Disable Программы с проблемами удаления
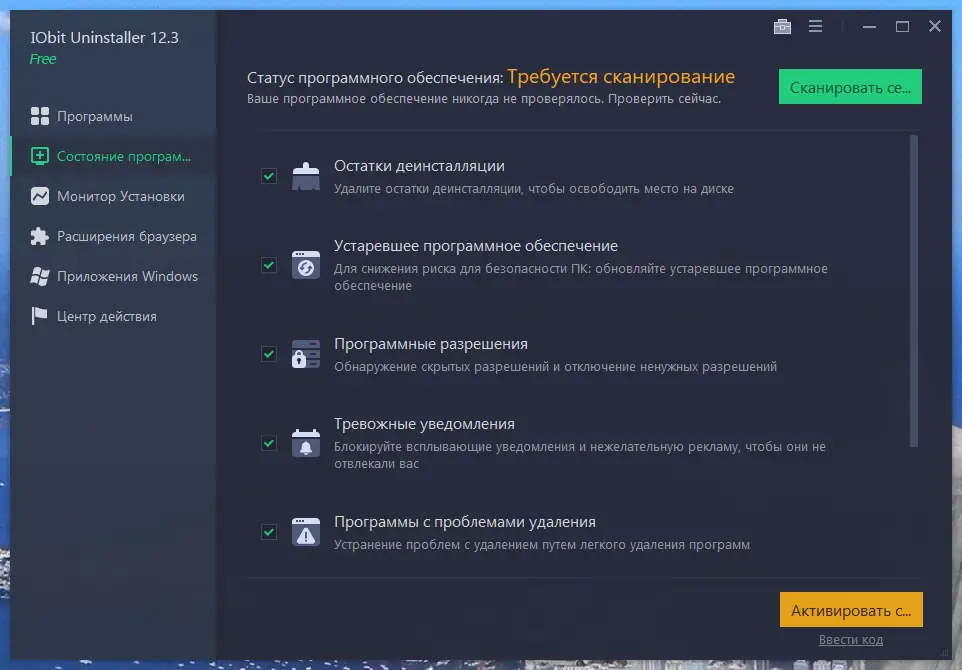The width and height of the screenshot is (962, 670). click(268, 531)
